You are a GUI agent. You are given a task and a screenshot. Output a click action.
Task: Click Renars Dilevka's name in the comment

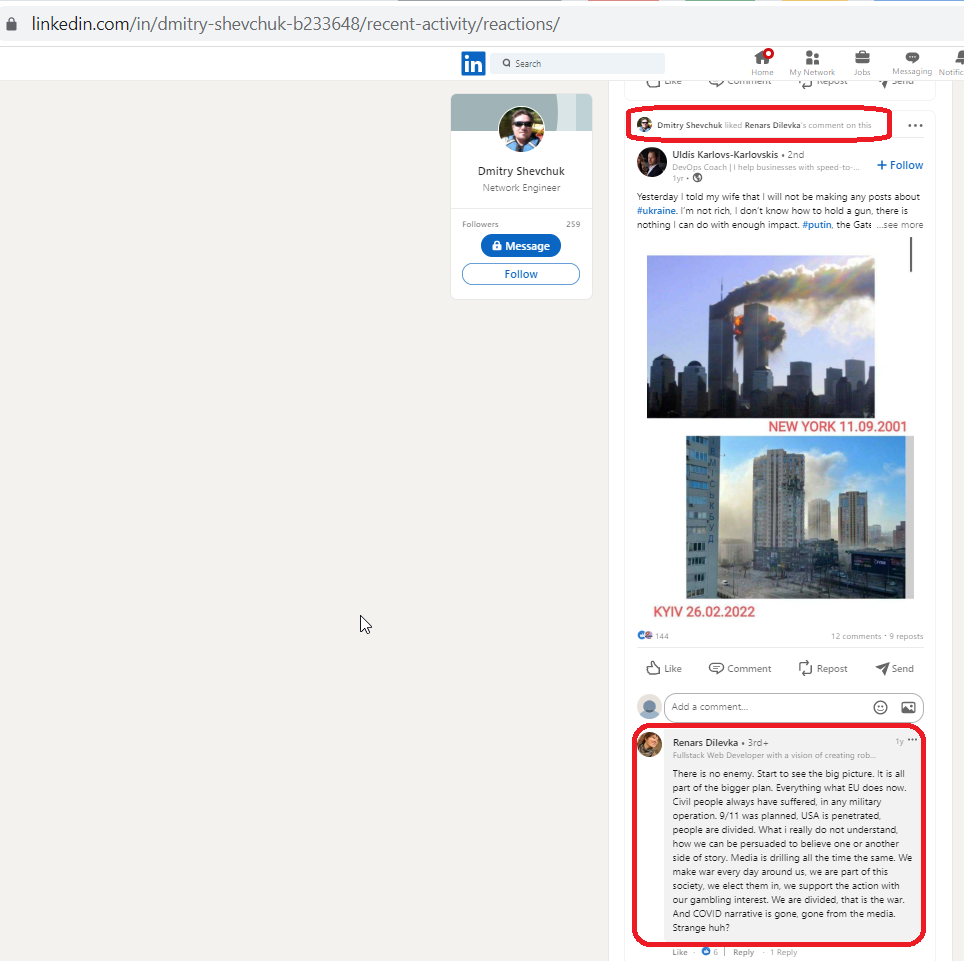pyautogui.click(x=705, y=743)
